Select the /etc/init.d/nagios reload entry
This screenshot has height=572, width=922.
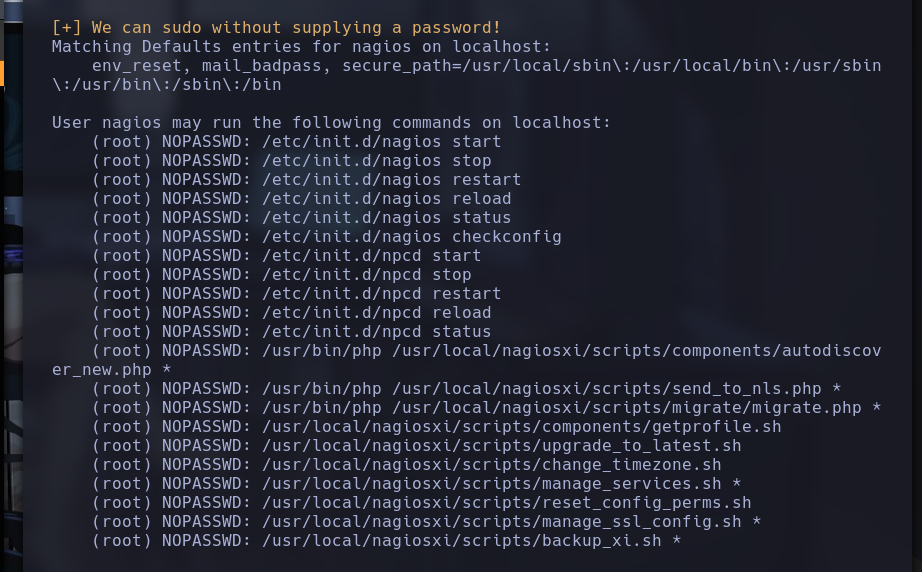point(301,199)
